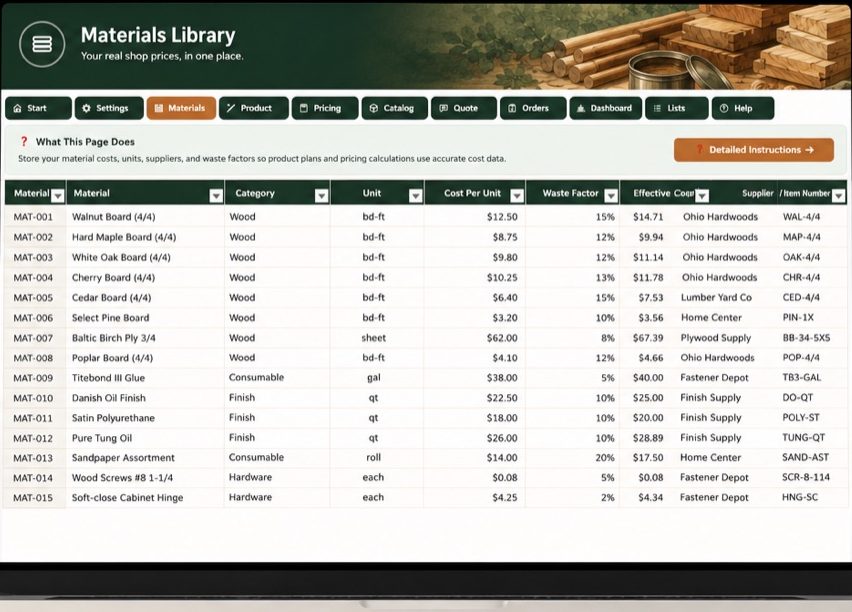Click the White Oak Board (4/4) cell
The image size is (852, 612).
click(145, 257)
